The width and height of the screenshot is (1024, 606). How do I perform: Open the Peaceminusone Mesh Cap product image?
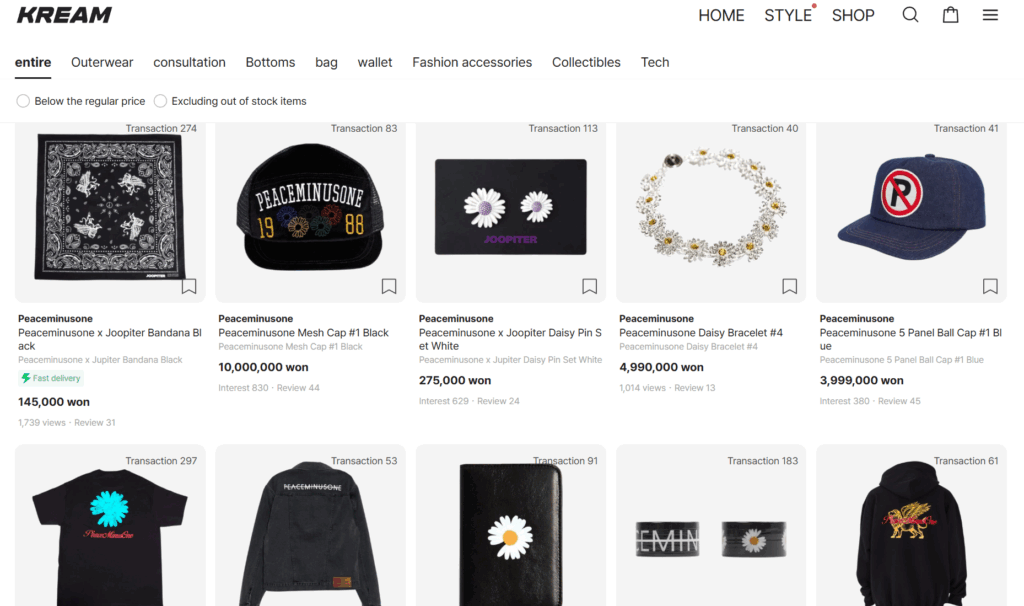pyautogui.click(x=310, y=210)
